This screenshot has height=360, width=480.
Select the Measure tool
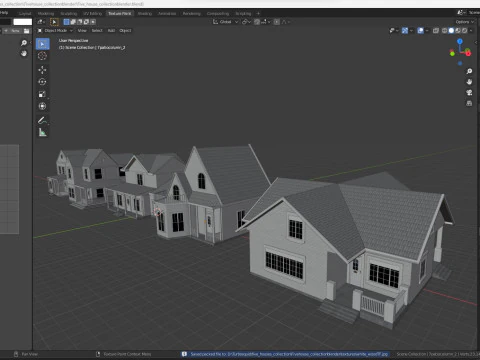click(42, 132)
